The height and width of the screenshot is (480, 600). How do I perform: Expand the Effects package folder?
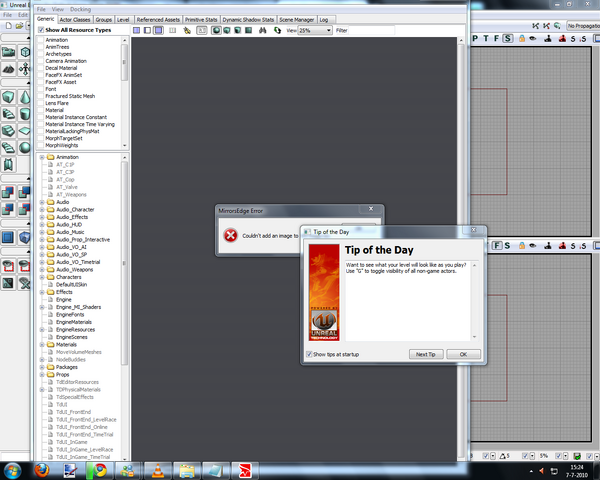[42, 292]
